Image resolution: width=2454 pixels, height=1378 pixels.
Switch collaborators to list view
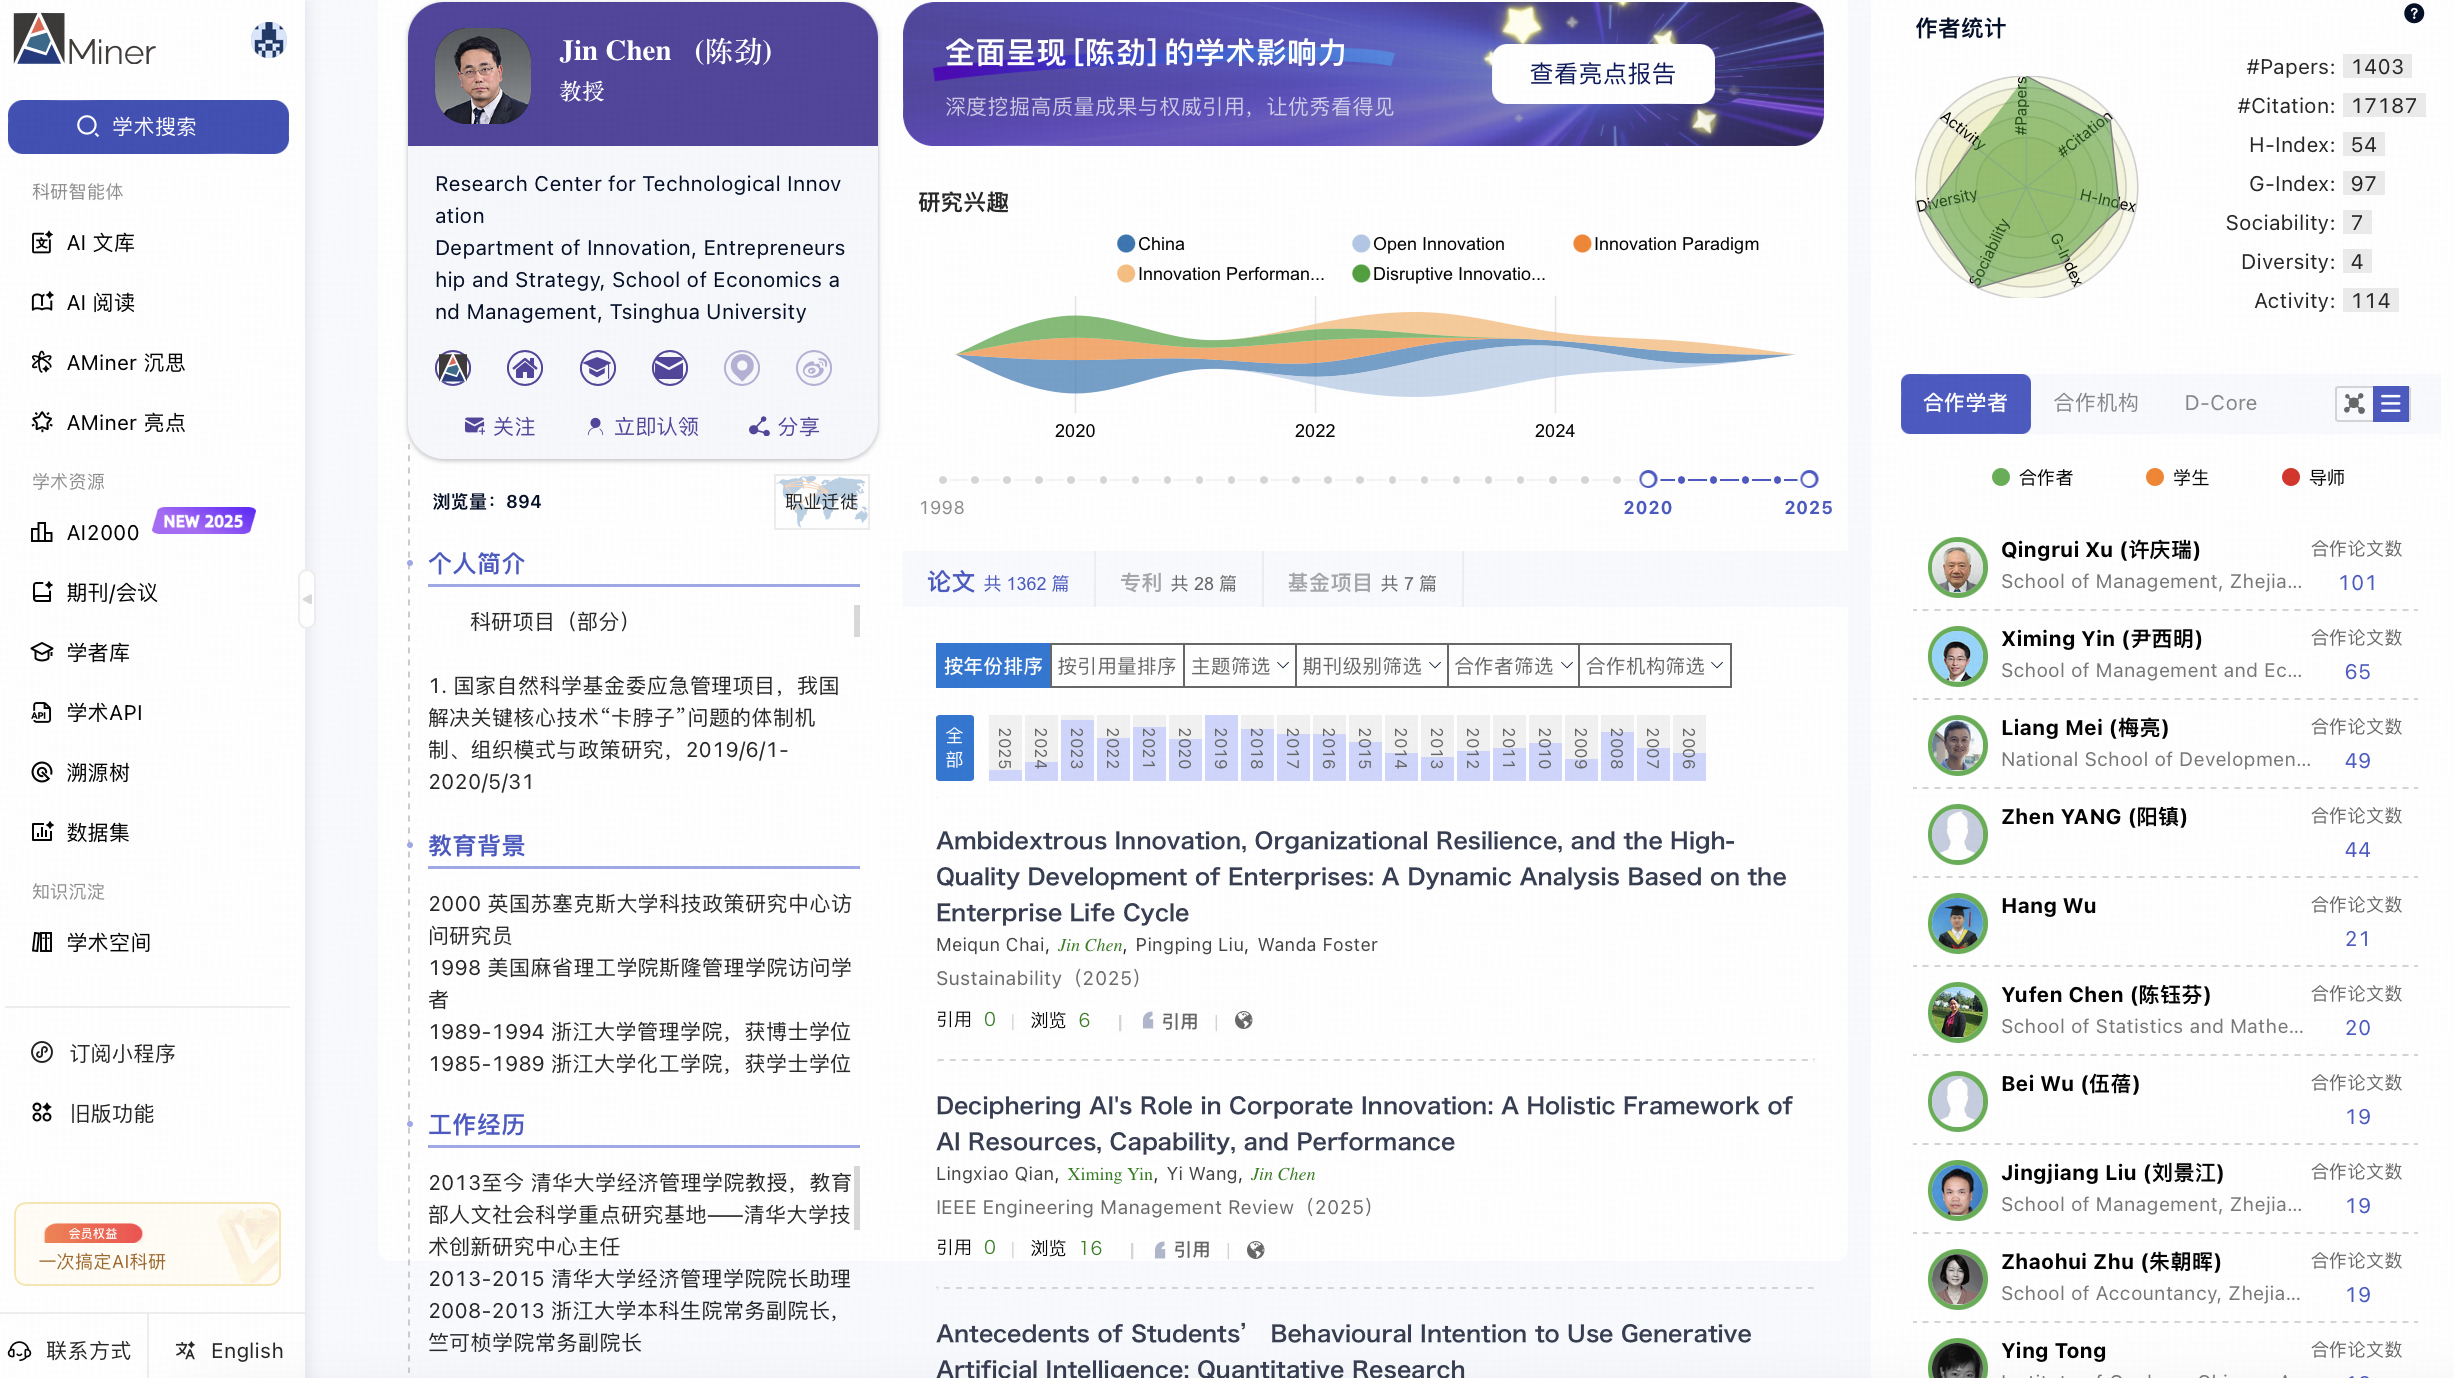click(x=2391, y=403)
